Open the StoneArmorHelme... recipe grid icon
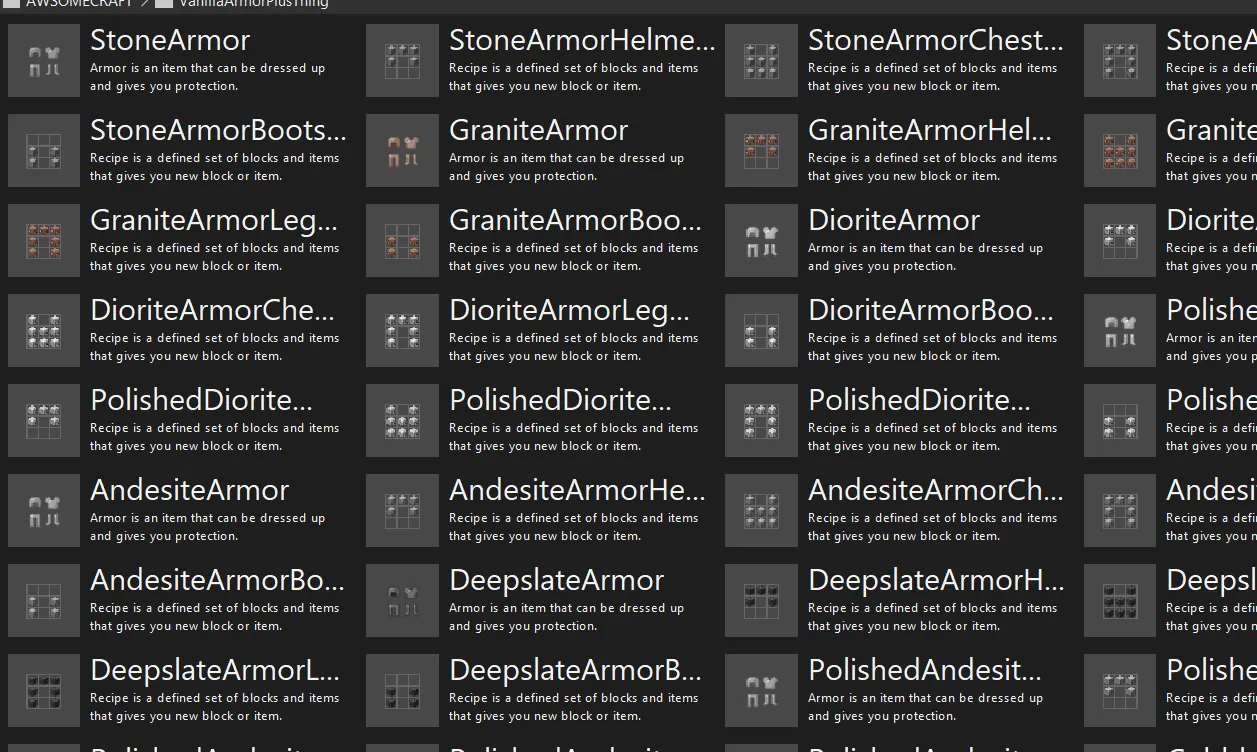Image resolution: width=1257 pixels, height=752 pixels. coord(403,61)
